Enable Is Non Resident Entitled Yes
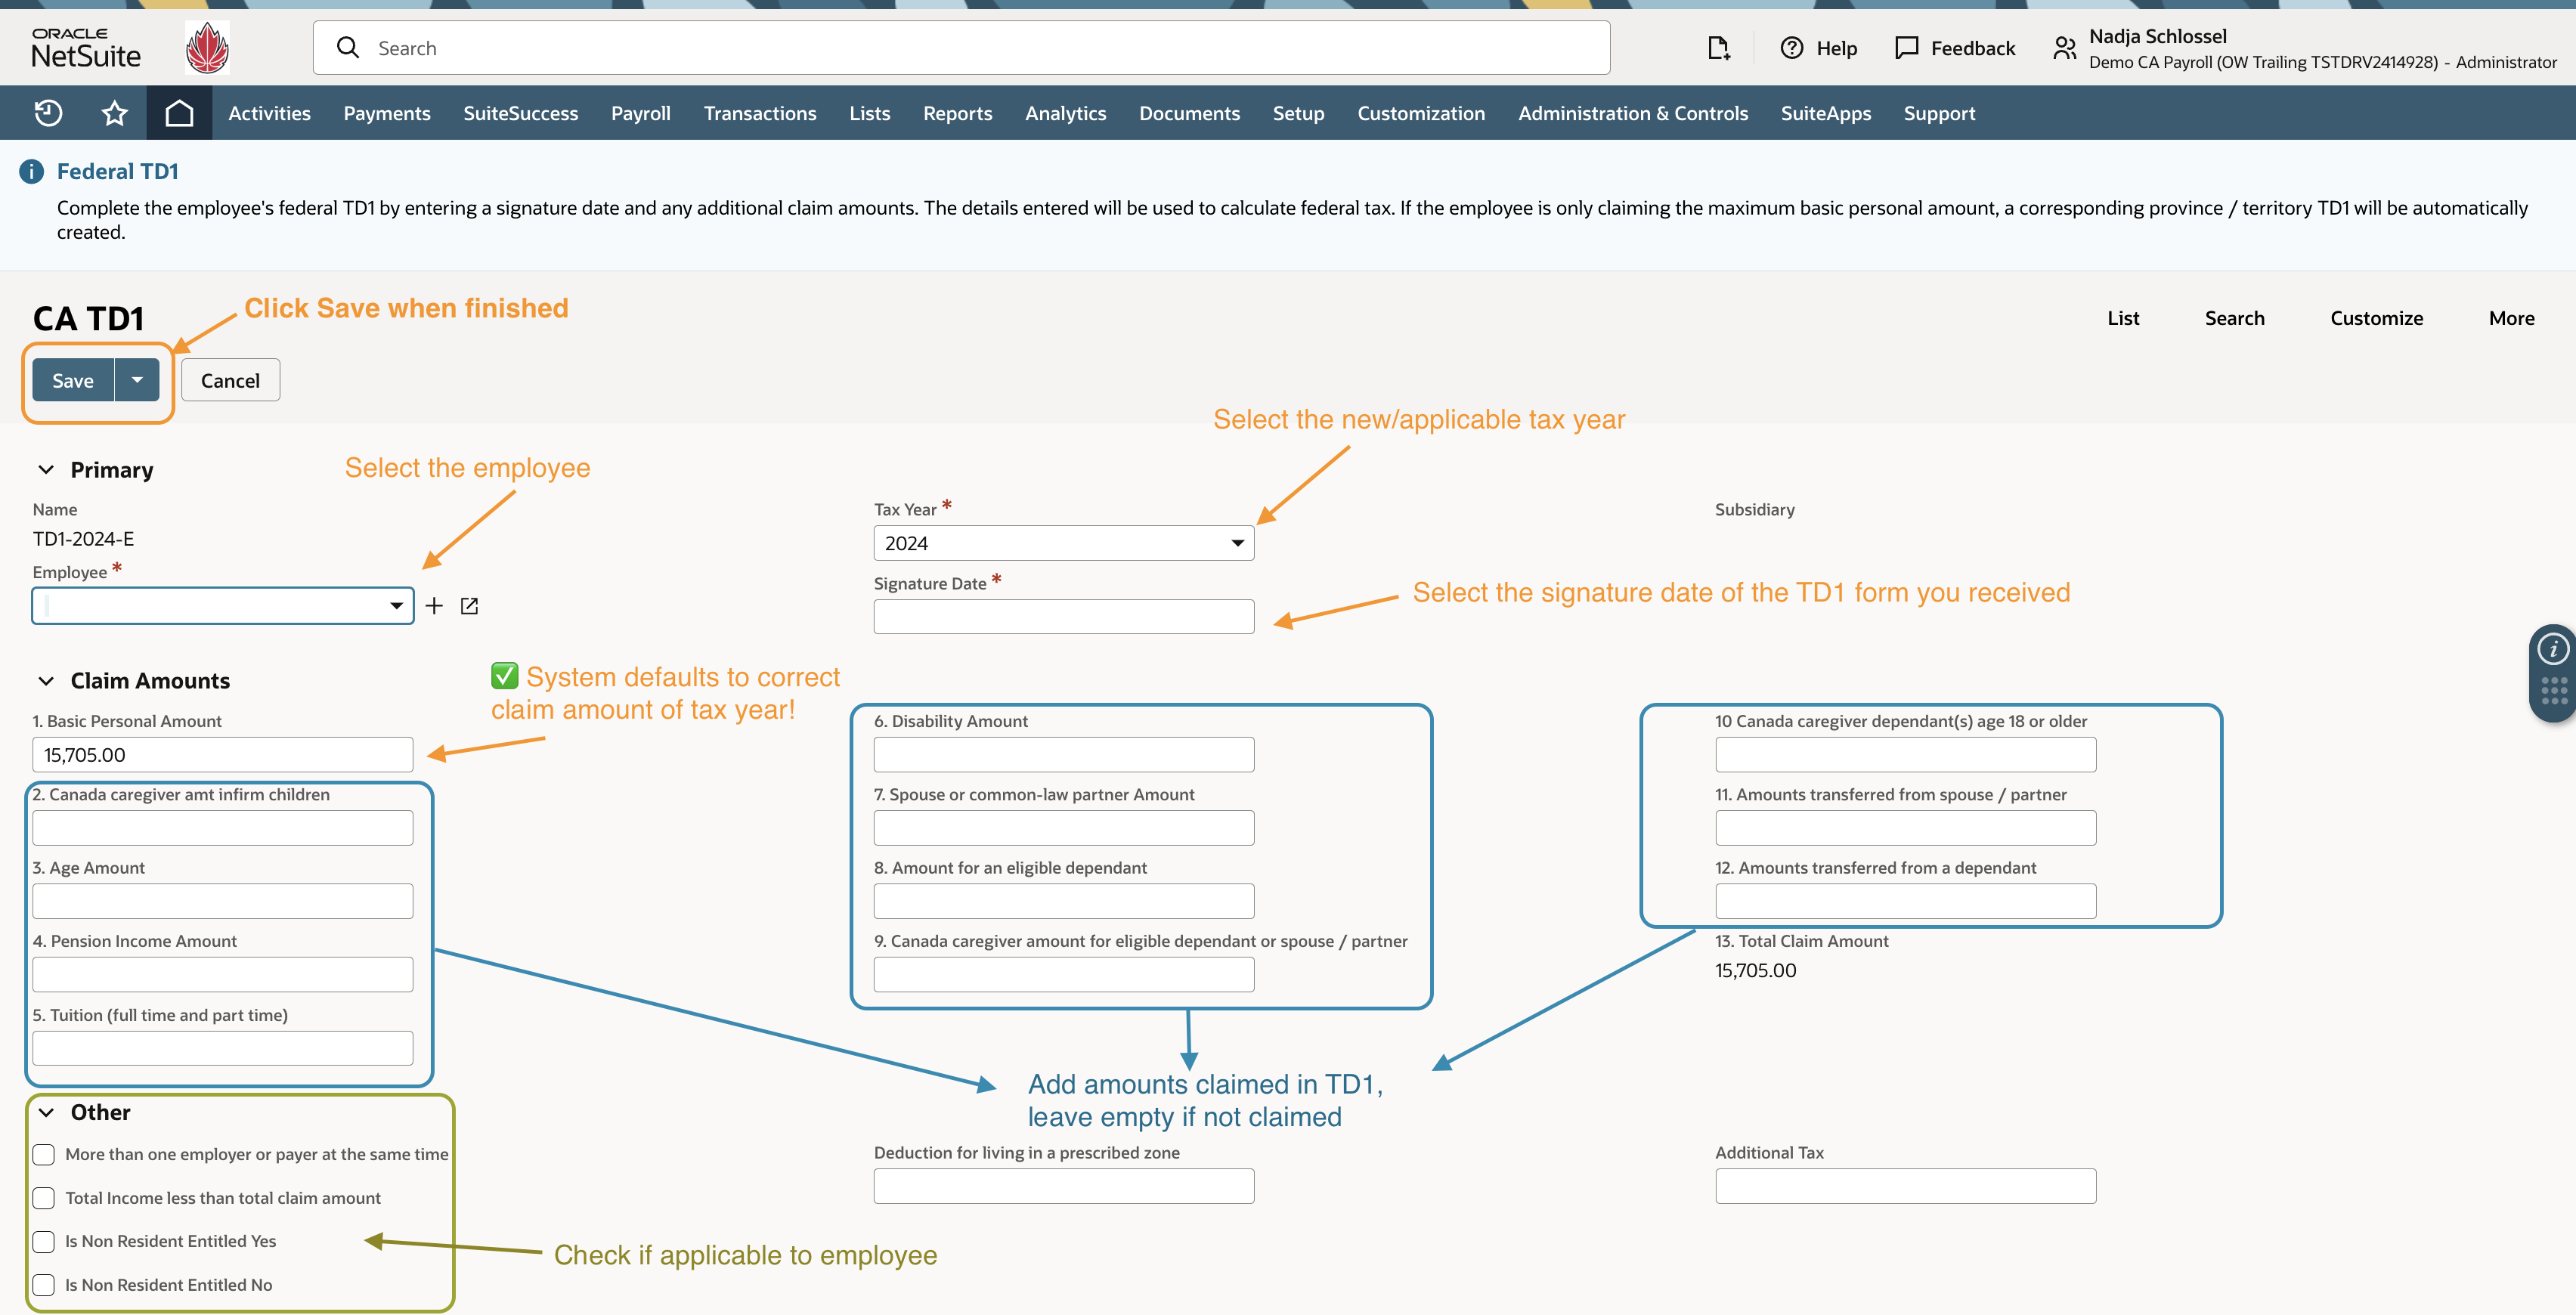This screenshot has width=2576, height=1315. (x=44, y=1241)
